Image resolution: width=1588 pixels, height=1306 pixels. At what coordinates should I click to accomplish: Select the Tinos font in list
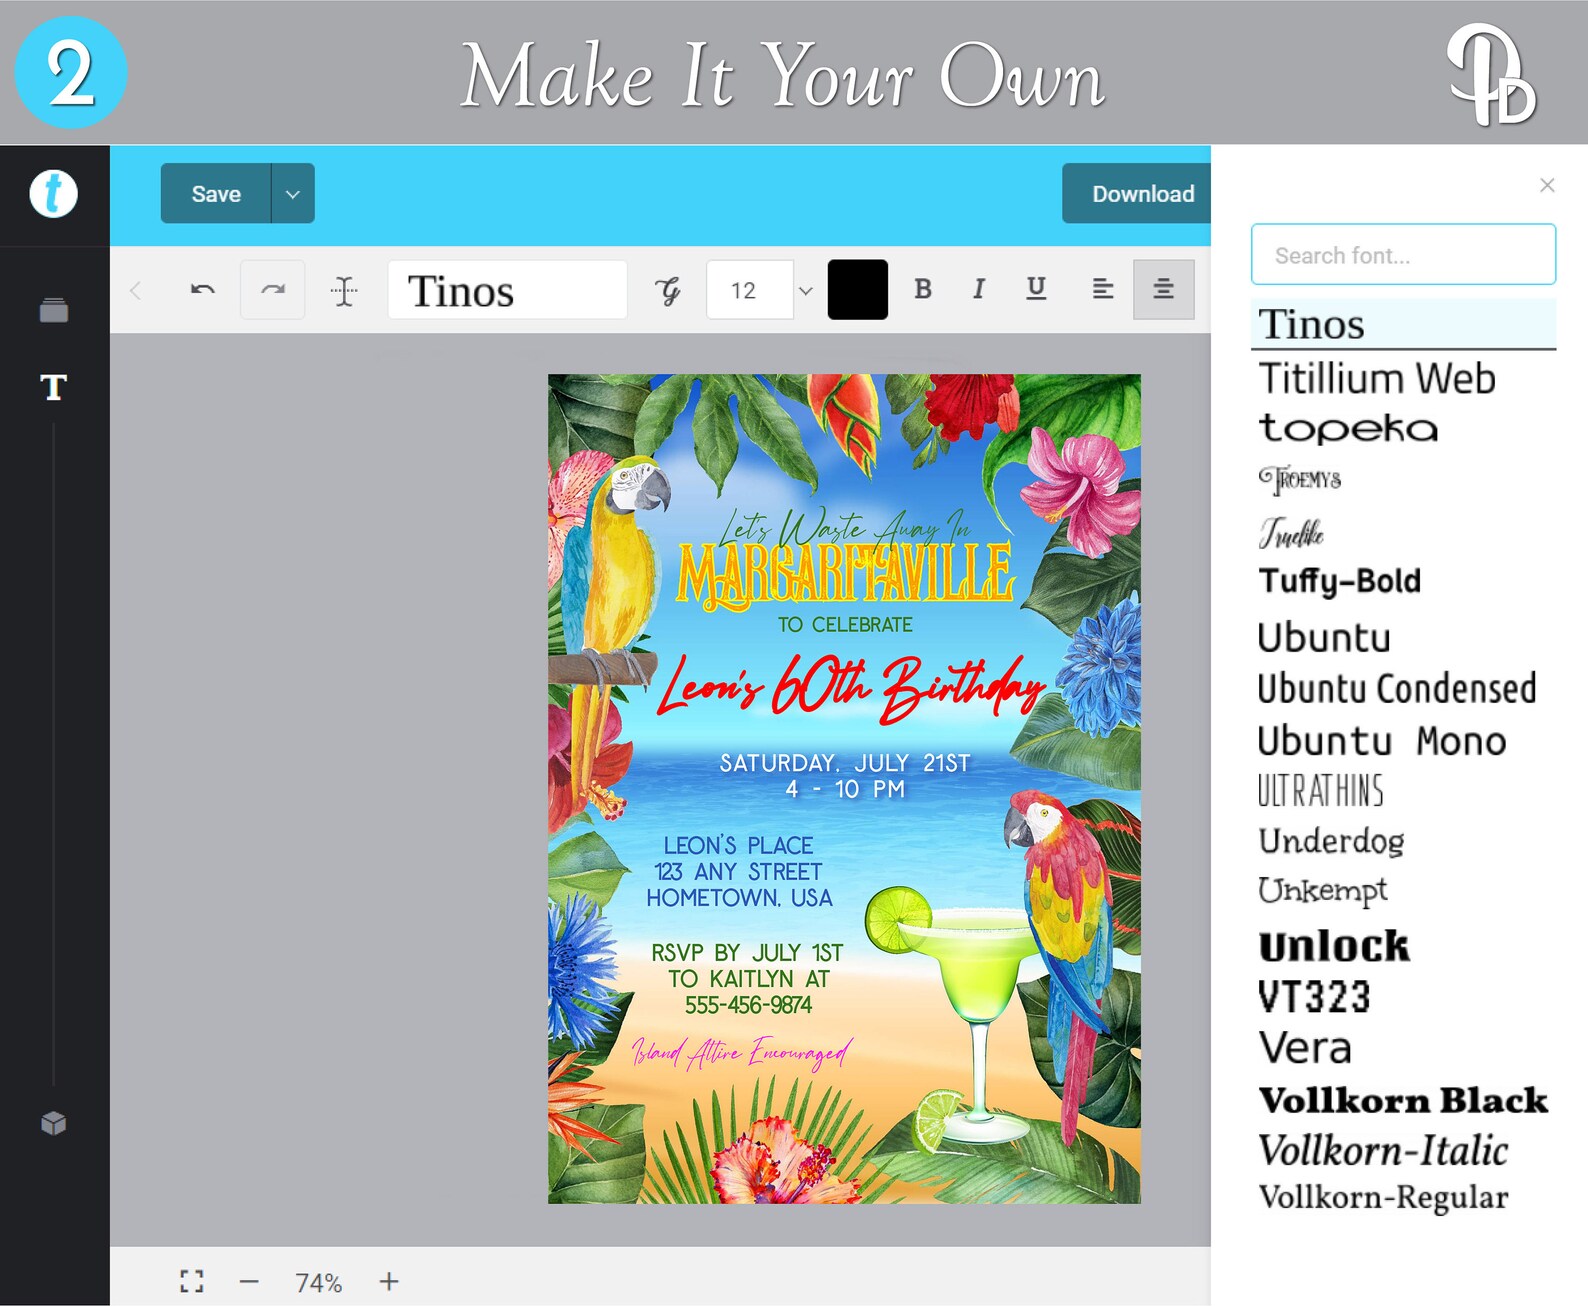[x=1403, y=324]
